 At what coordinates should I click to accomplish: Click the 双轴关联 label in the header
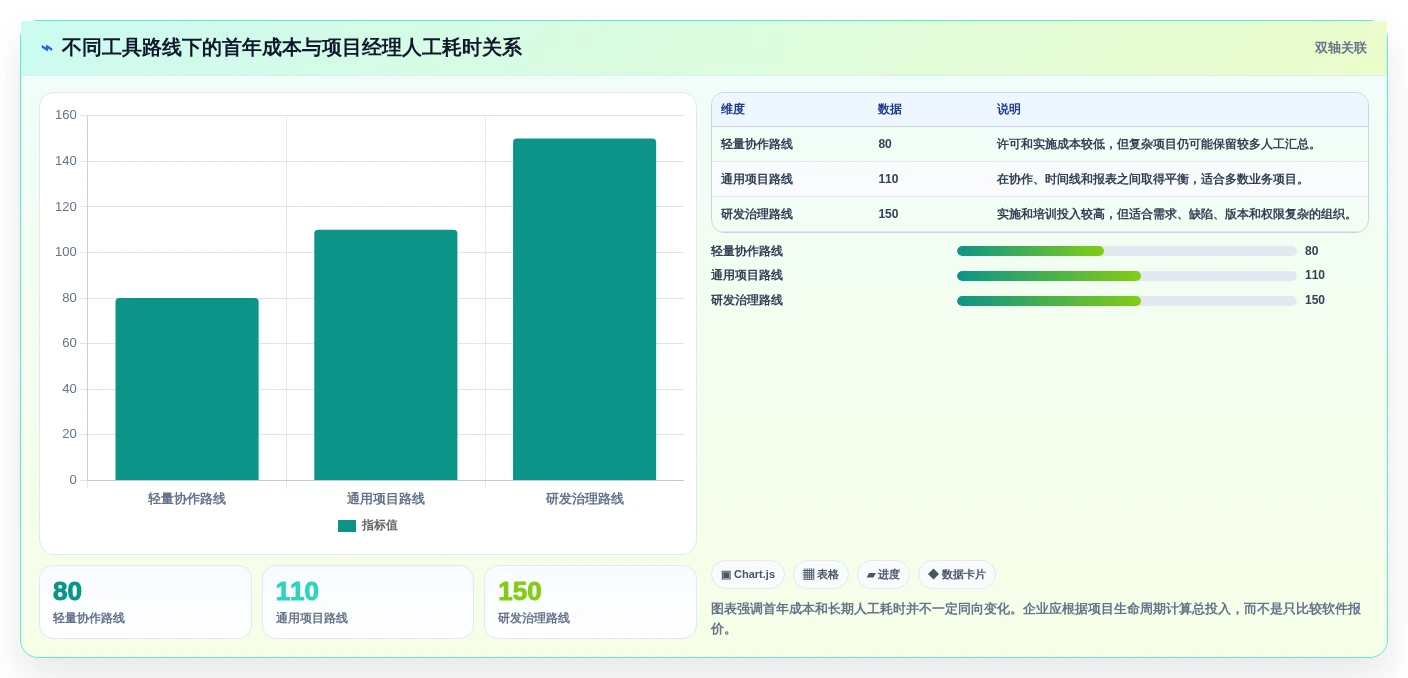(1340, 48)
